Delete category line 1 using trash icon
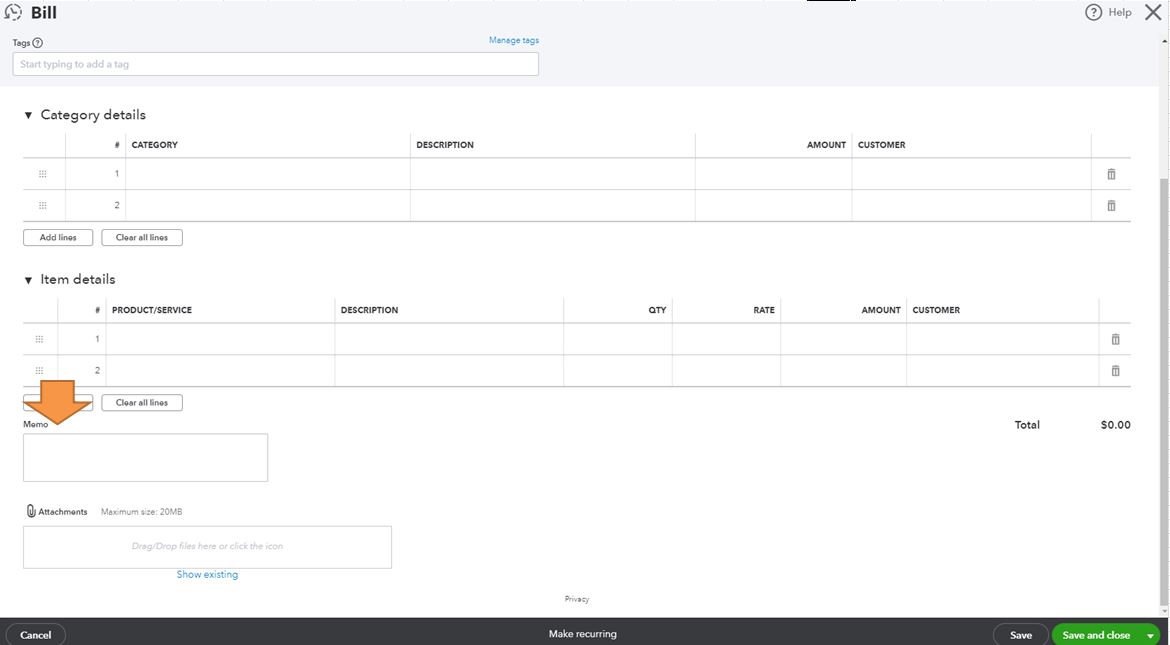This screenshot has height=645, width=1170. [1110, 173]
